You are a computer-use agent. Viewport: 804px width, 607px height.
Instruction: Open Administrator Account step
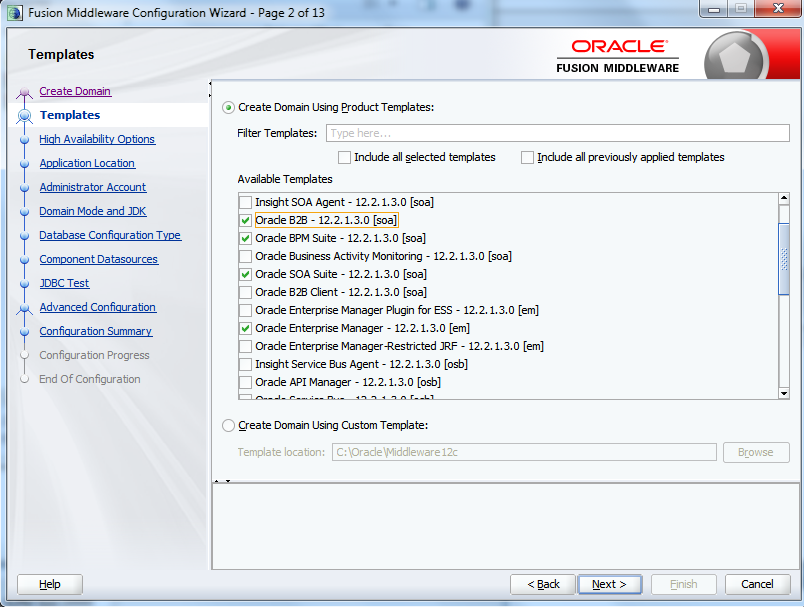(x=93, y=187)
